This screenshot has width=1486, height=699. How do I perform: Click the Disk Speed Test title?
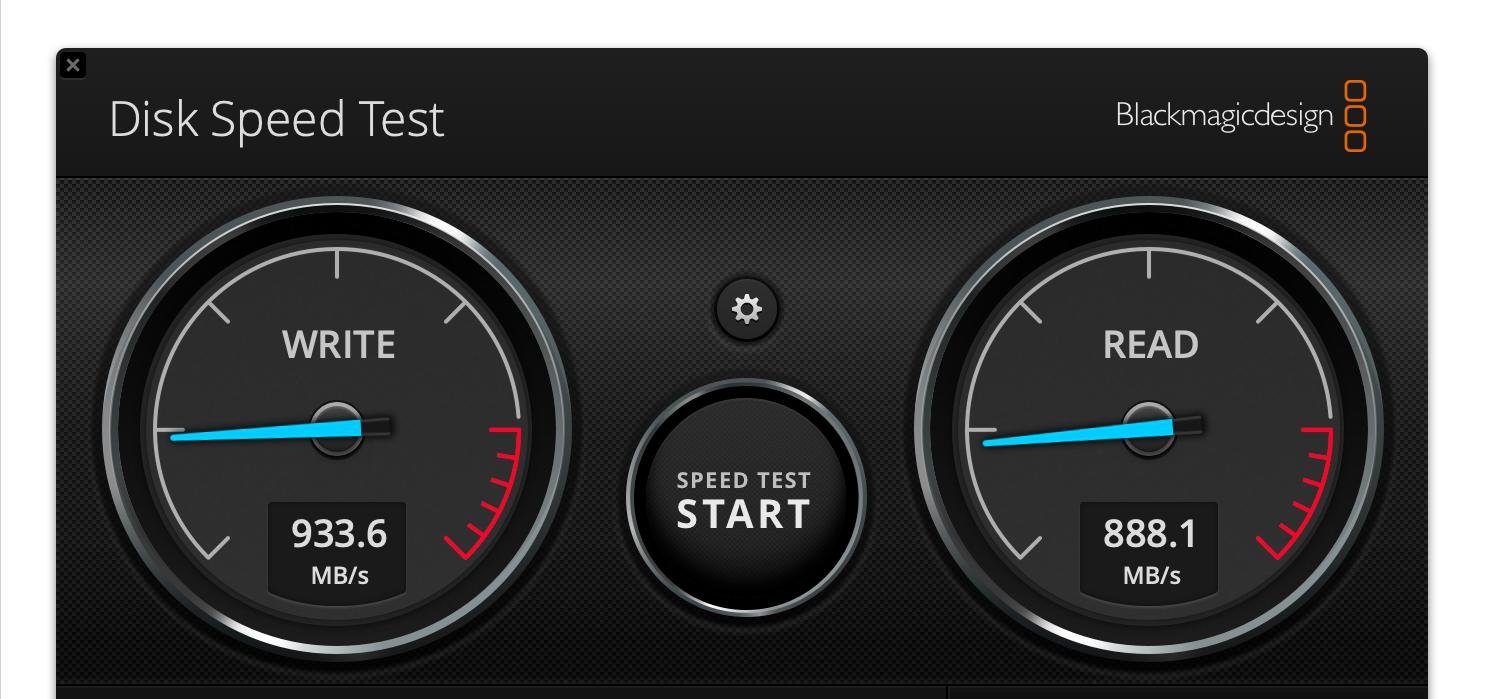click(276, 119)
